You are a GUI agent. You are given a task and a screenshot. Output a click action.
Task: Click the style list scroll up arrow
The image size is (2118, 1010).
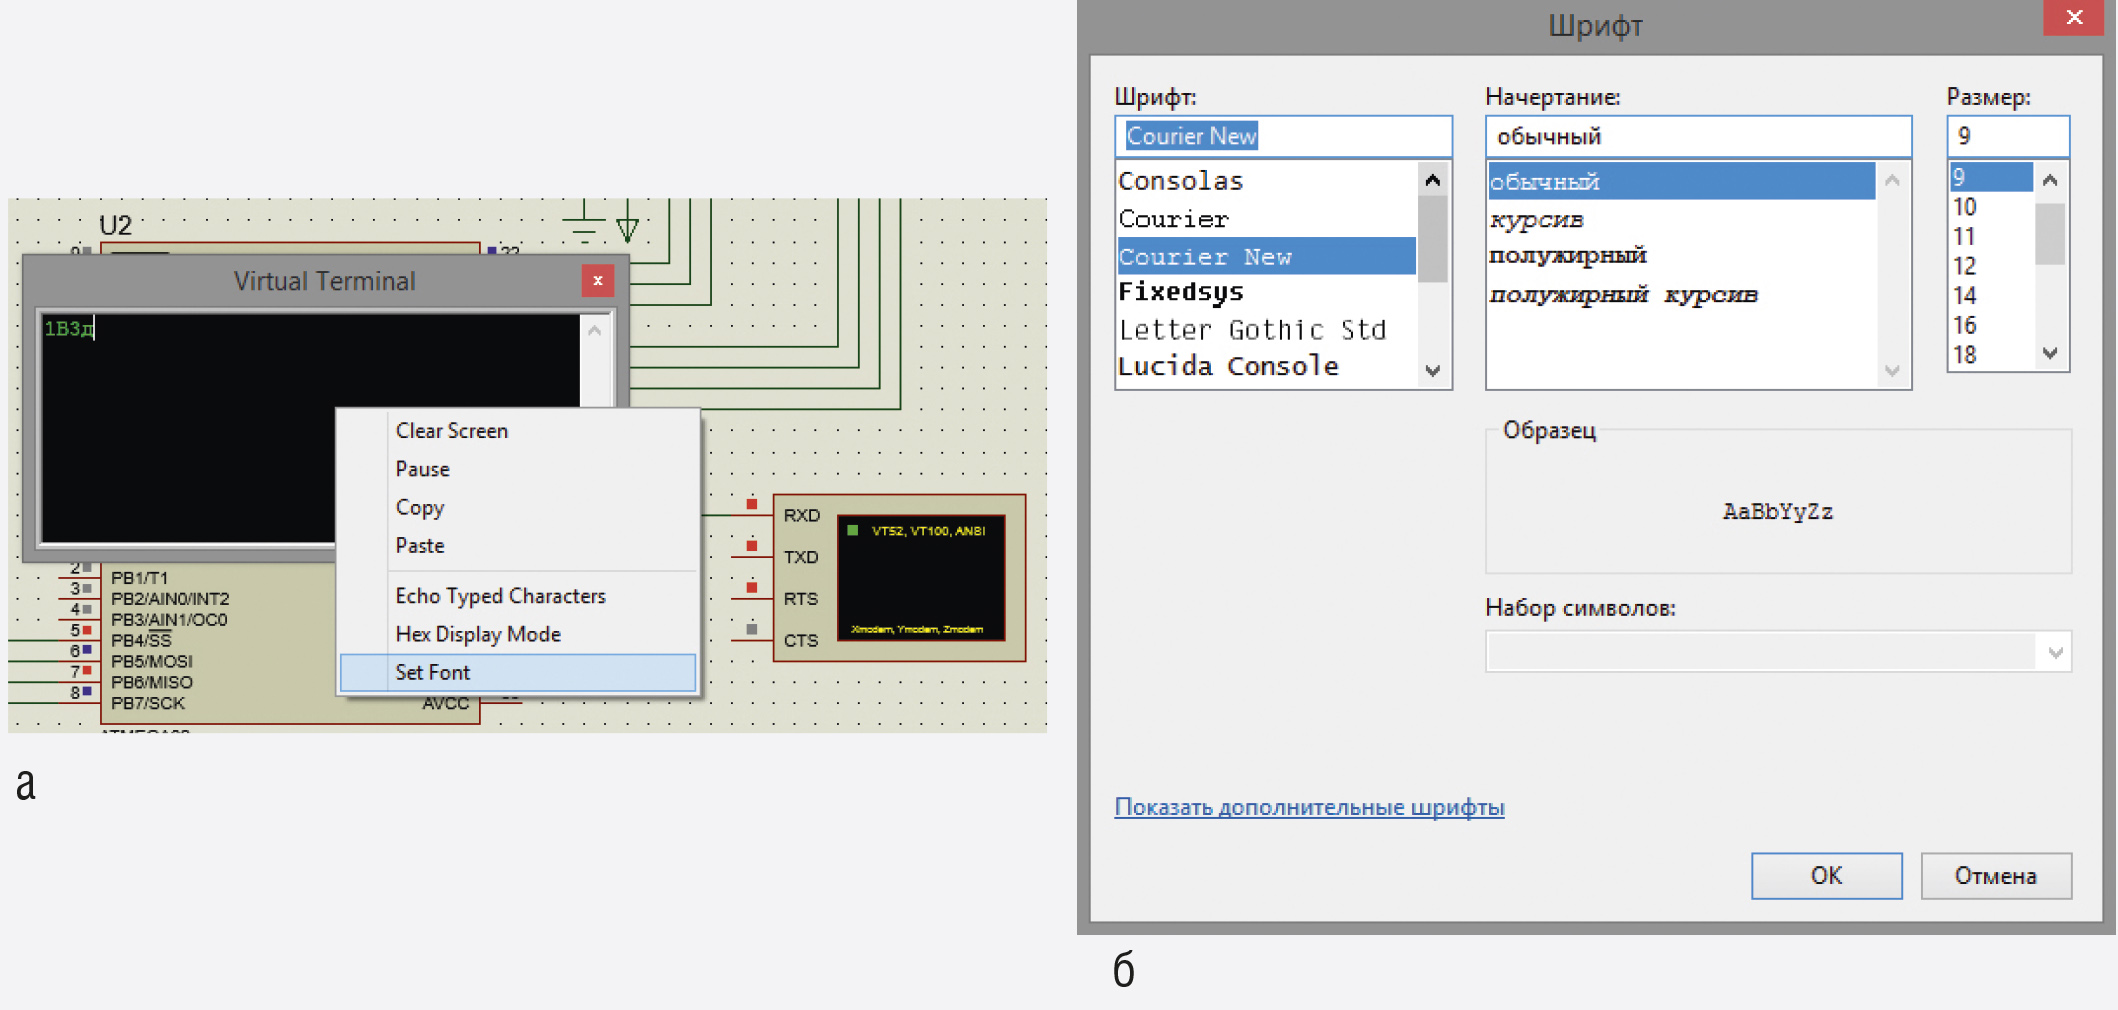[1892, 180]
